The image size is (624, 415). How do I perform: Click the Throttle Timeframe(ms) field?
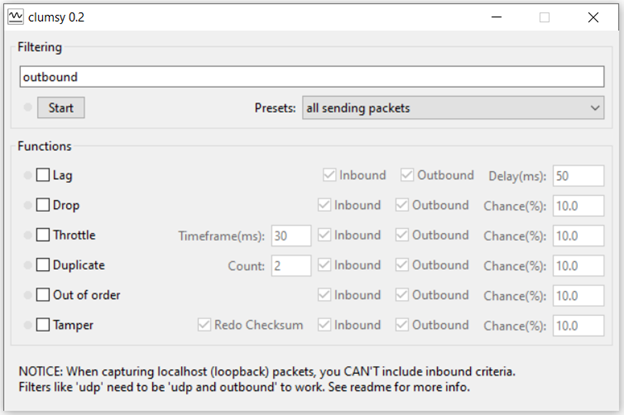point(291,236)
